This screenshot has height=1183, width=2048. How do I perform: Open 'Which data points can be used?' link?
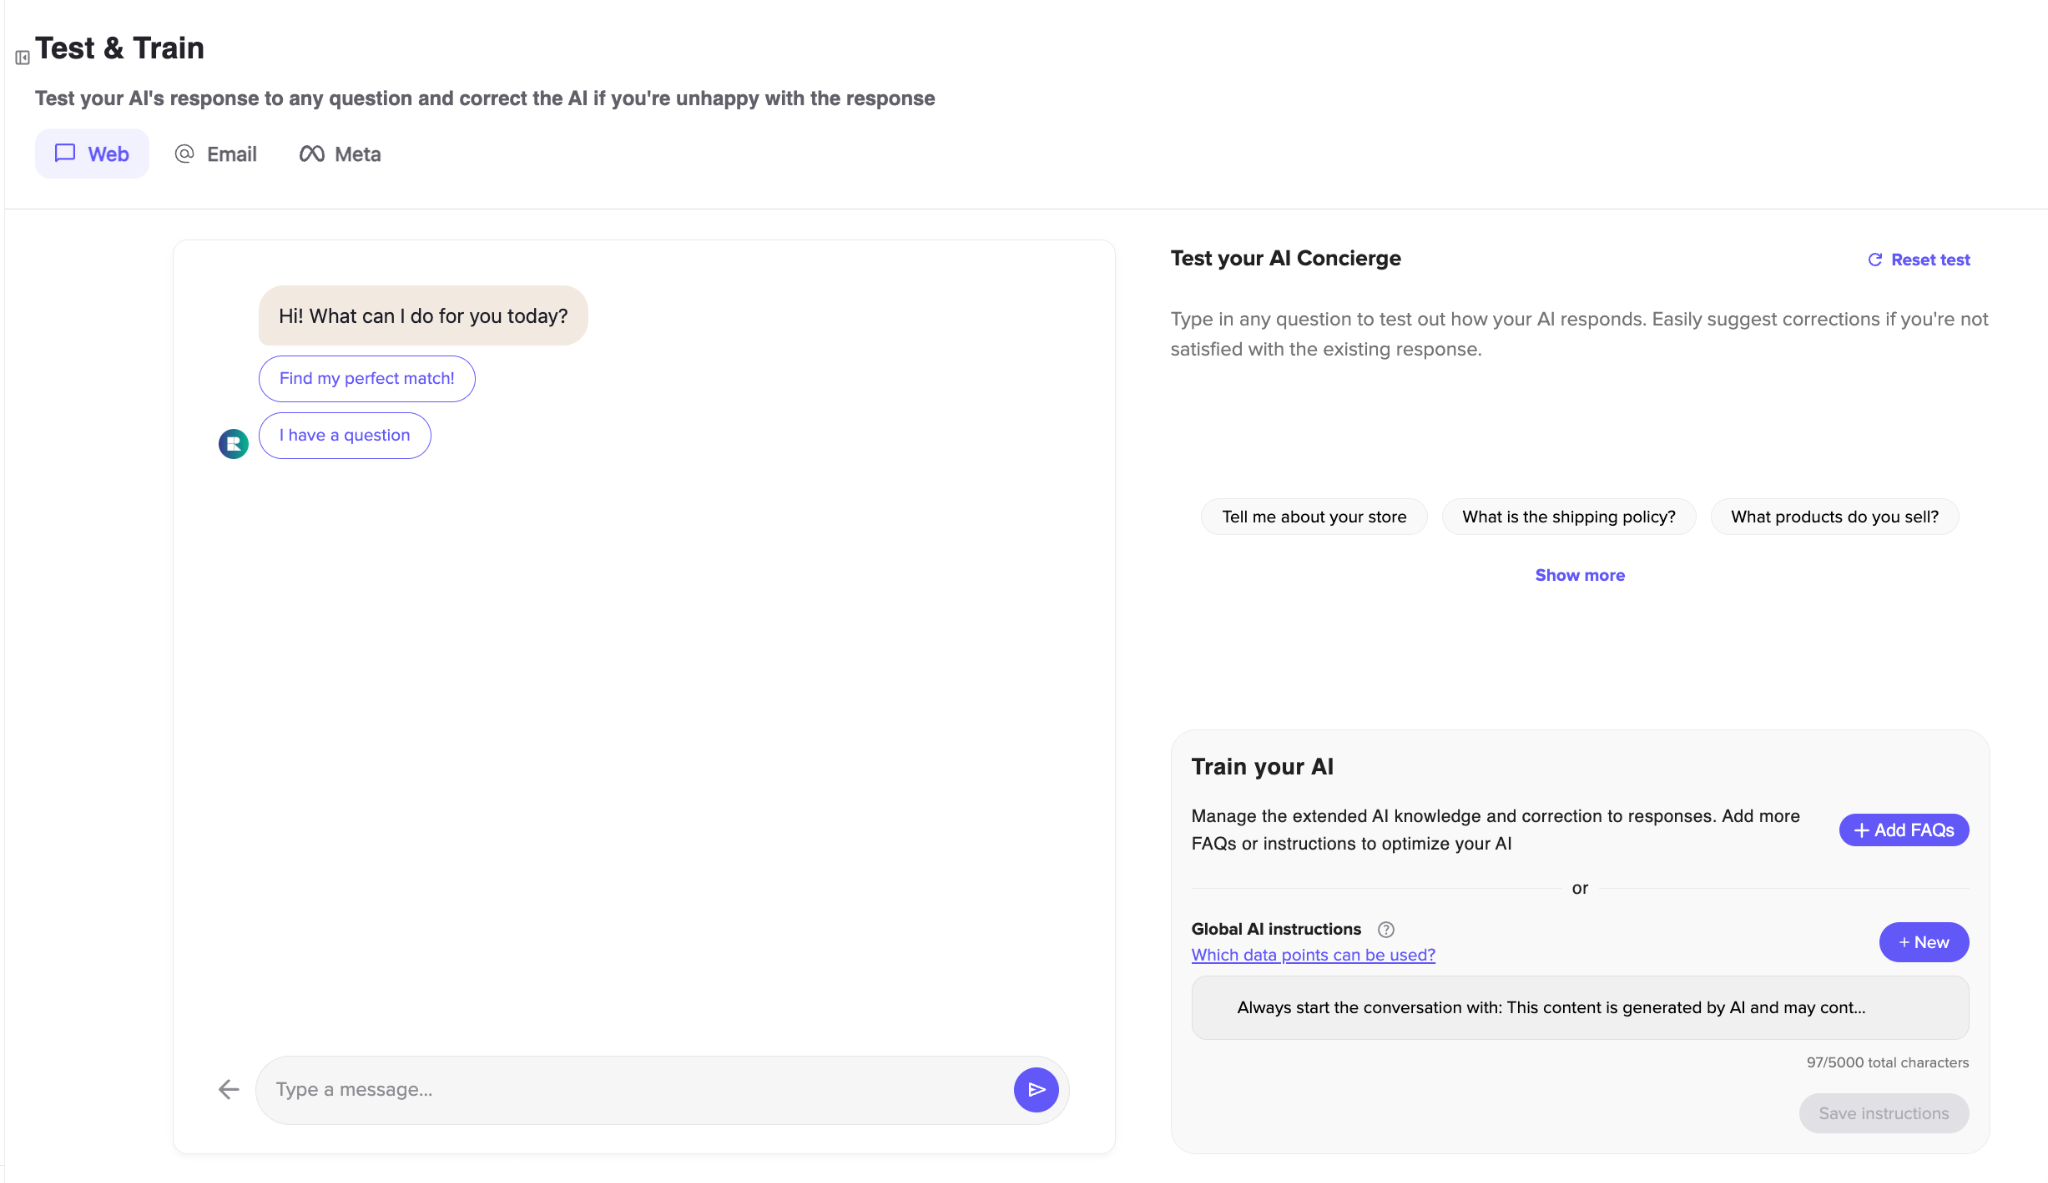(x=1313, y=955)
